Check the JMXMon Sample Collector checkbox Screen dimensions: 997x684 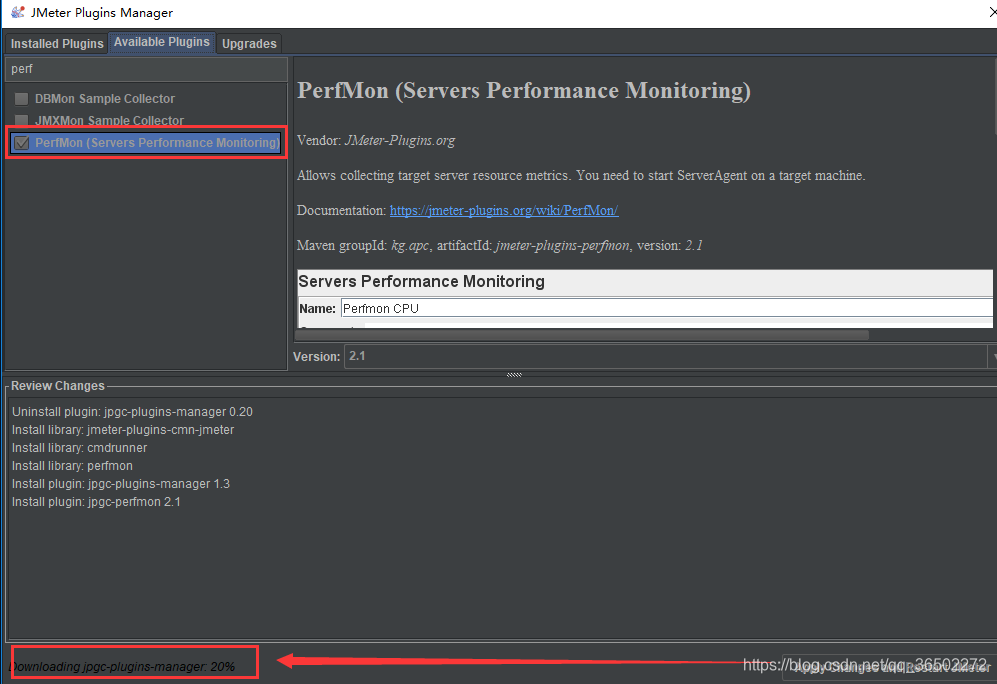click(x=22, y=120)
